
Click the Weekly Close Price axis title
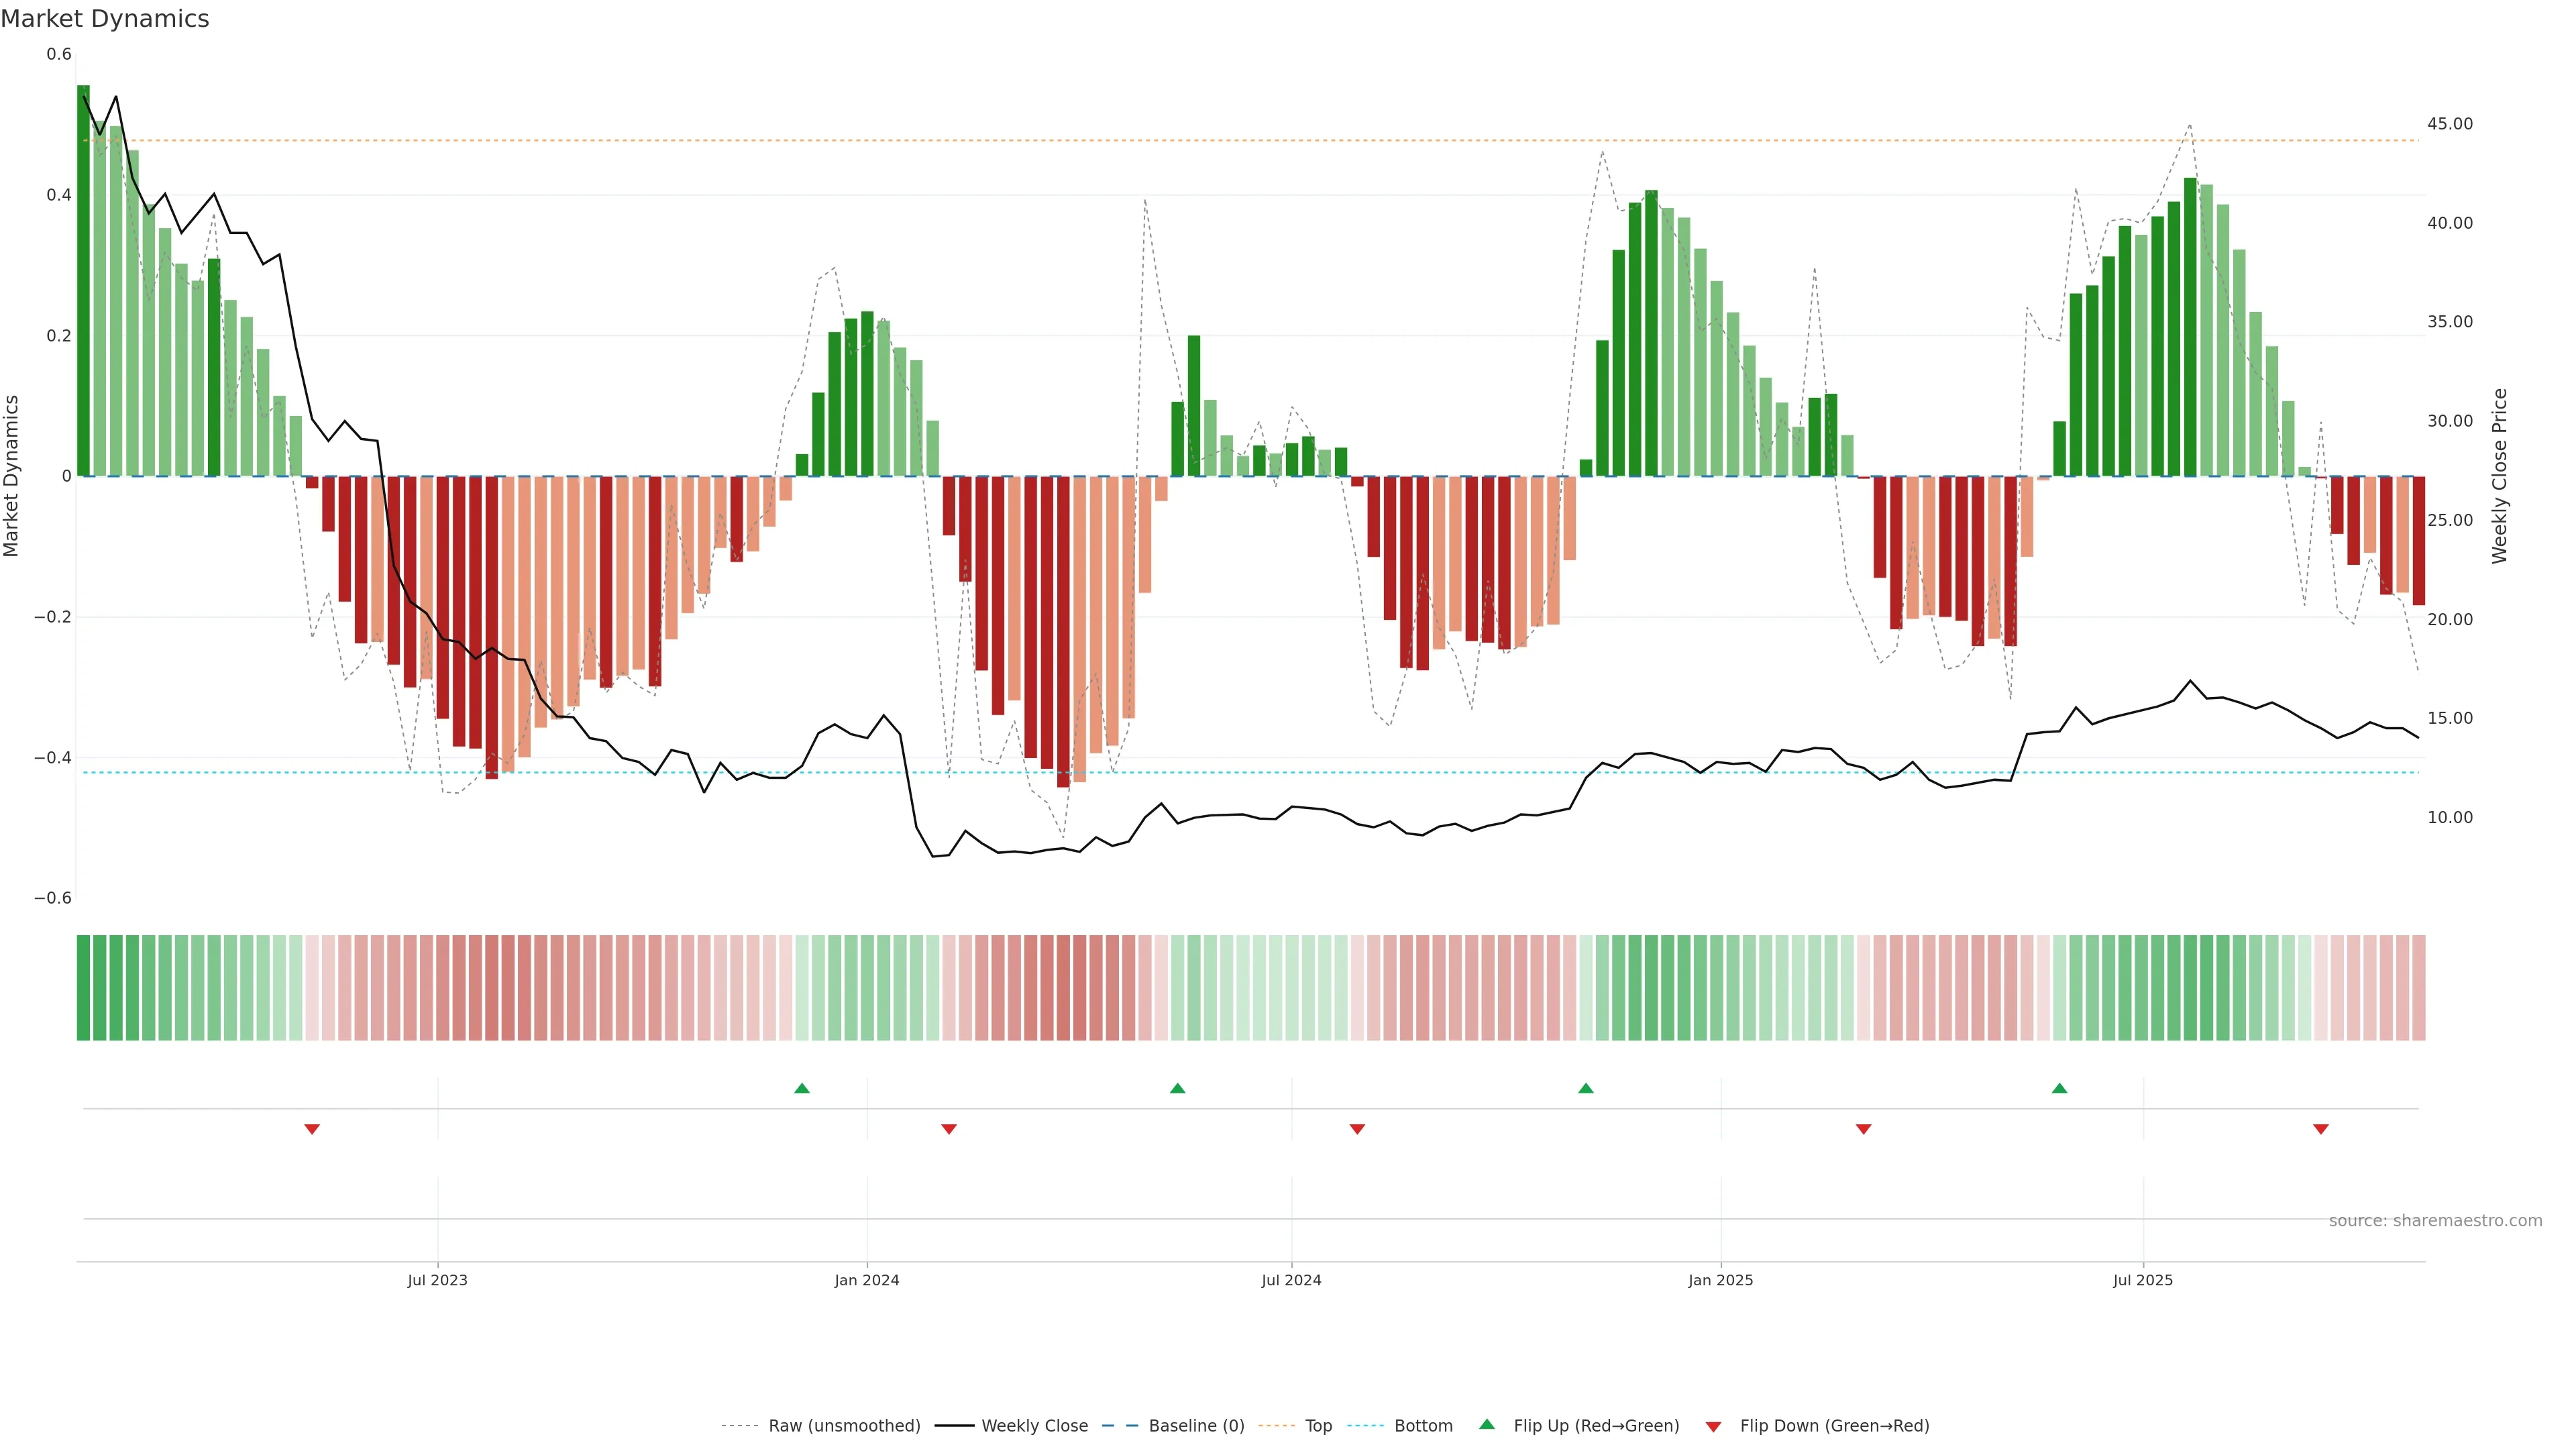coord(2499,476)
